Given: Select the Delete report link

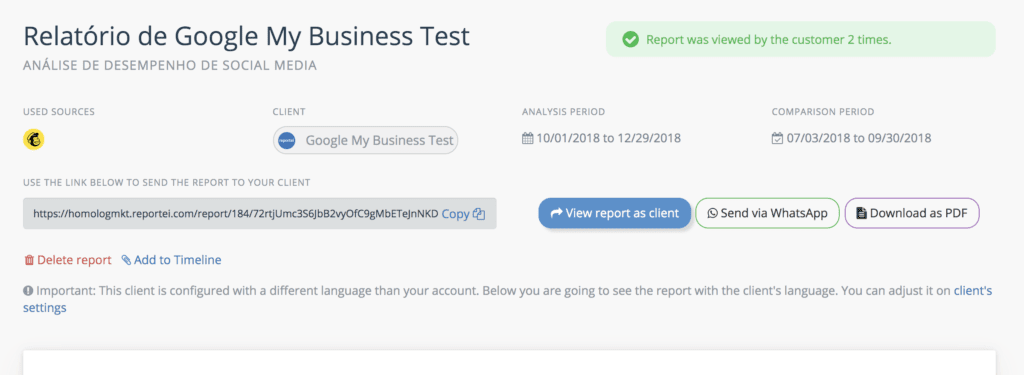Looking at the screenshot, I should click(x=68, y=260).
